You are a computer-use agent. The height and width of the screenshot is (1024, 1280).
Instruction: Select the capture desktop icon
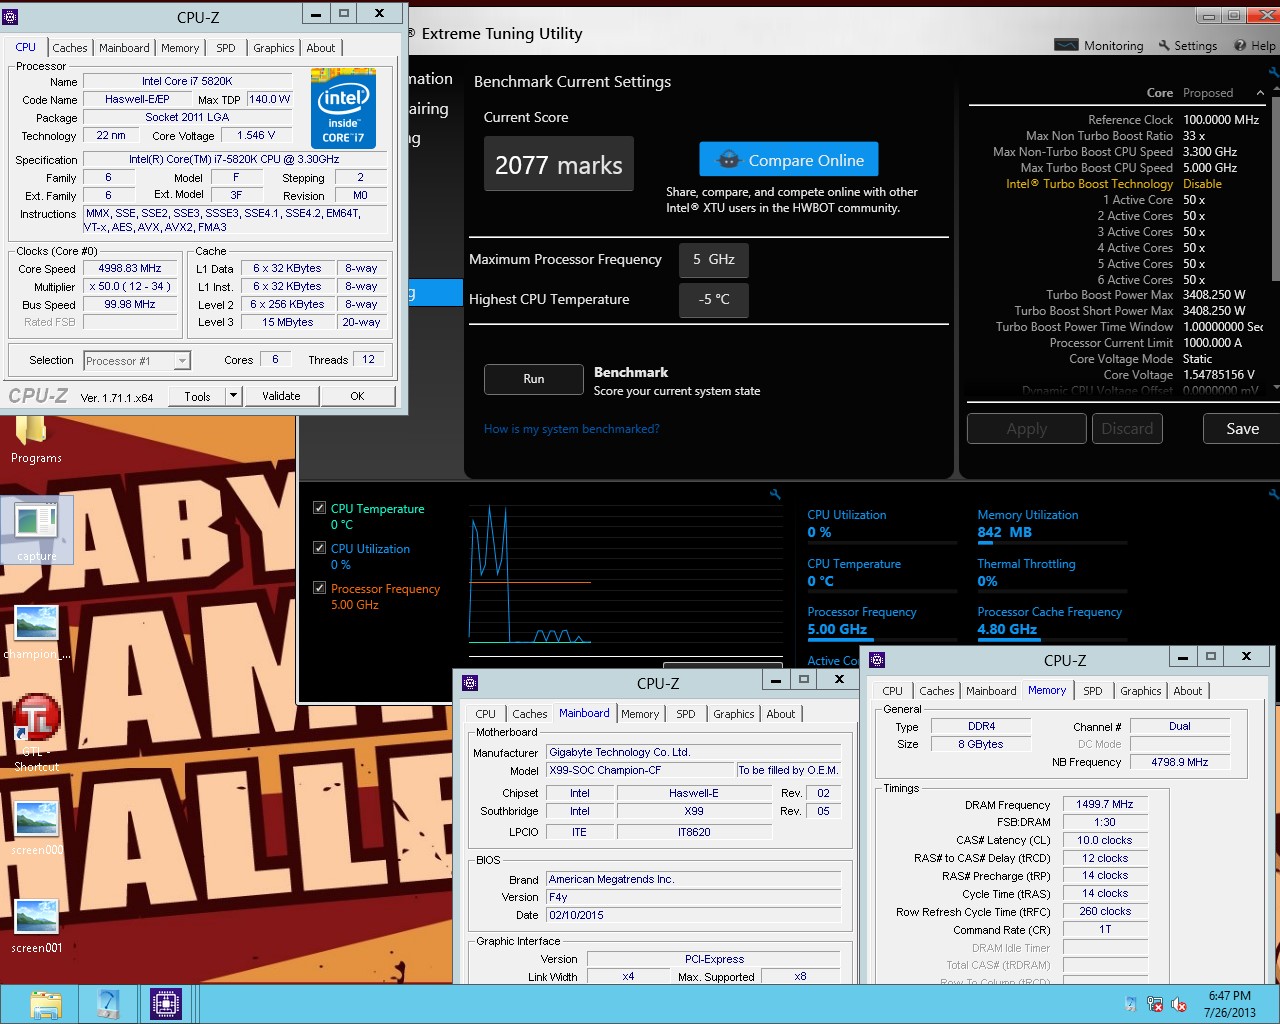click(x=36, y=531)
